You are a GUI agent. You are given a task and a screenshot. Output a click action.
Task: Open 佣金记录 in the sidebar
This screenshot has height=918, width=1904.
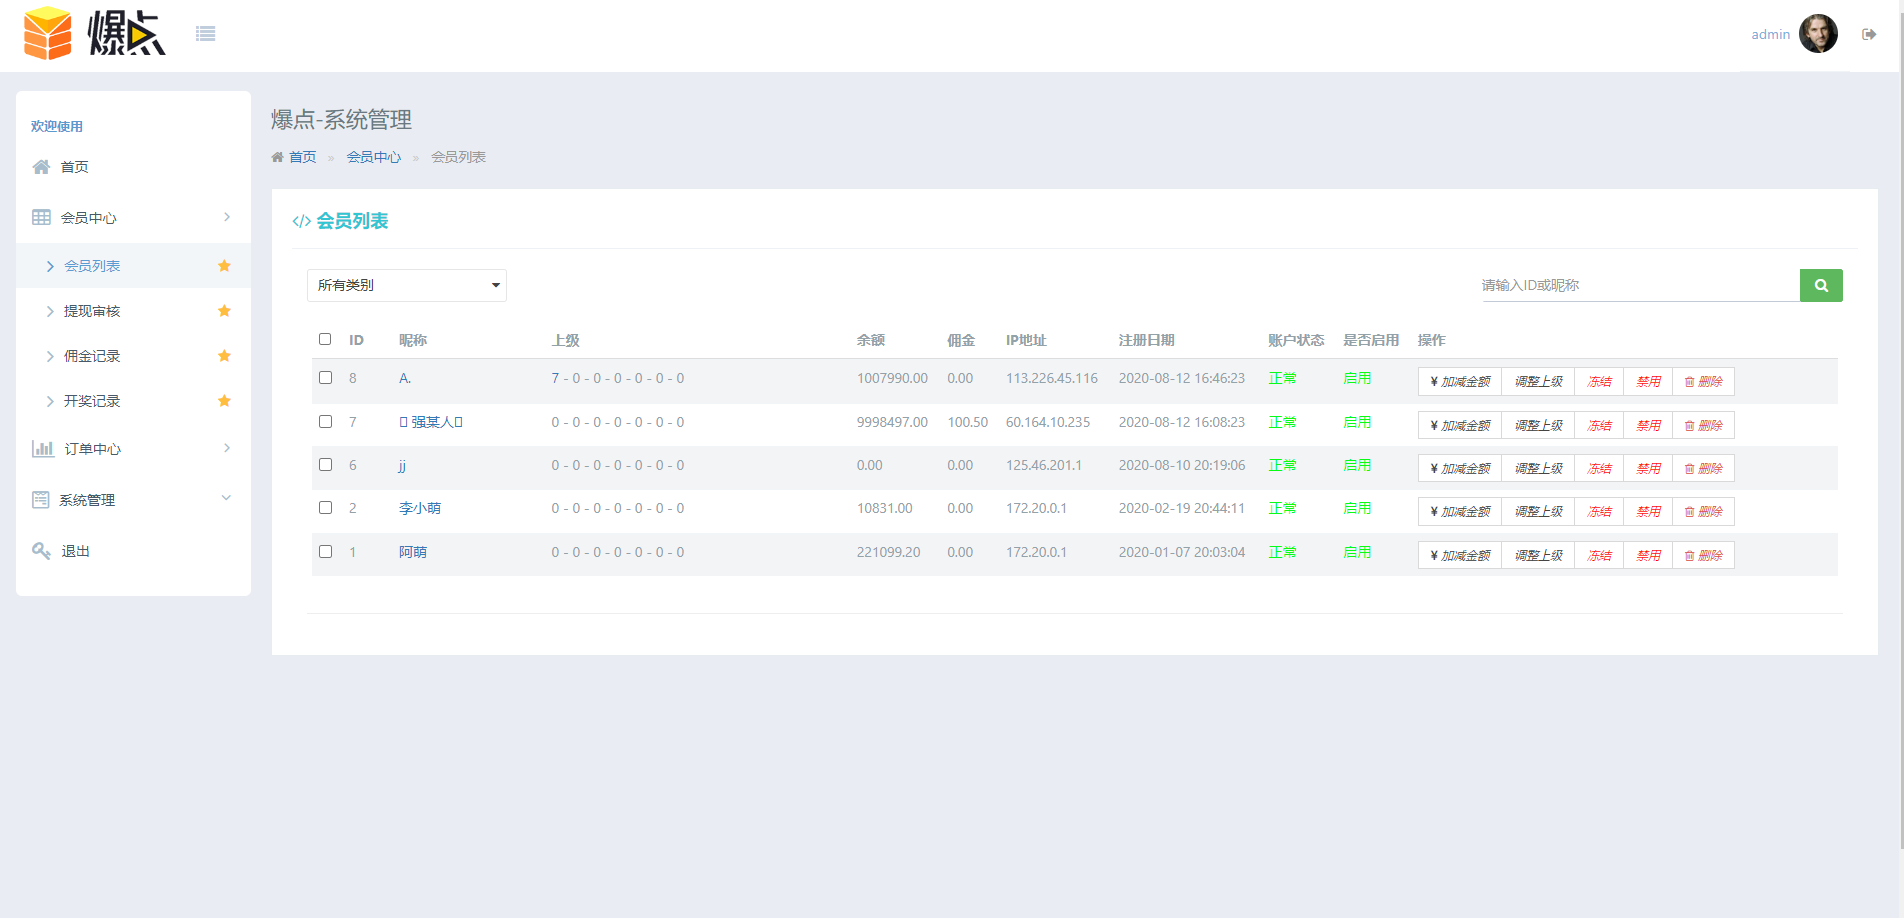[92, 356]
